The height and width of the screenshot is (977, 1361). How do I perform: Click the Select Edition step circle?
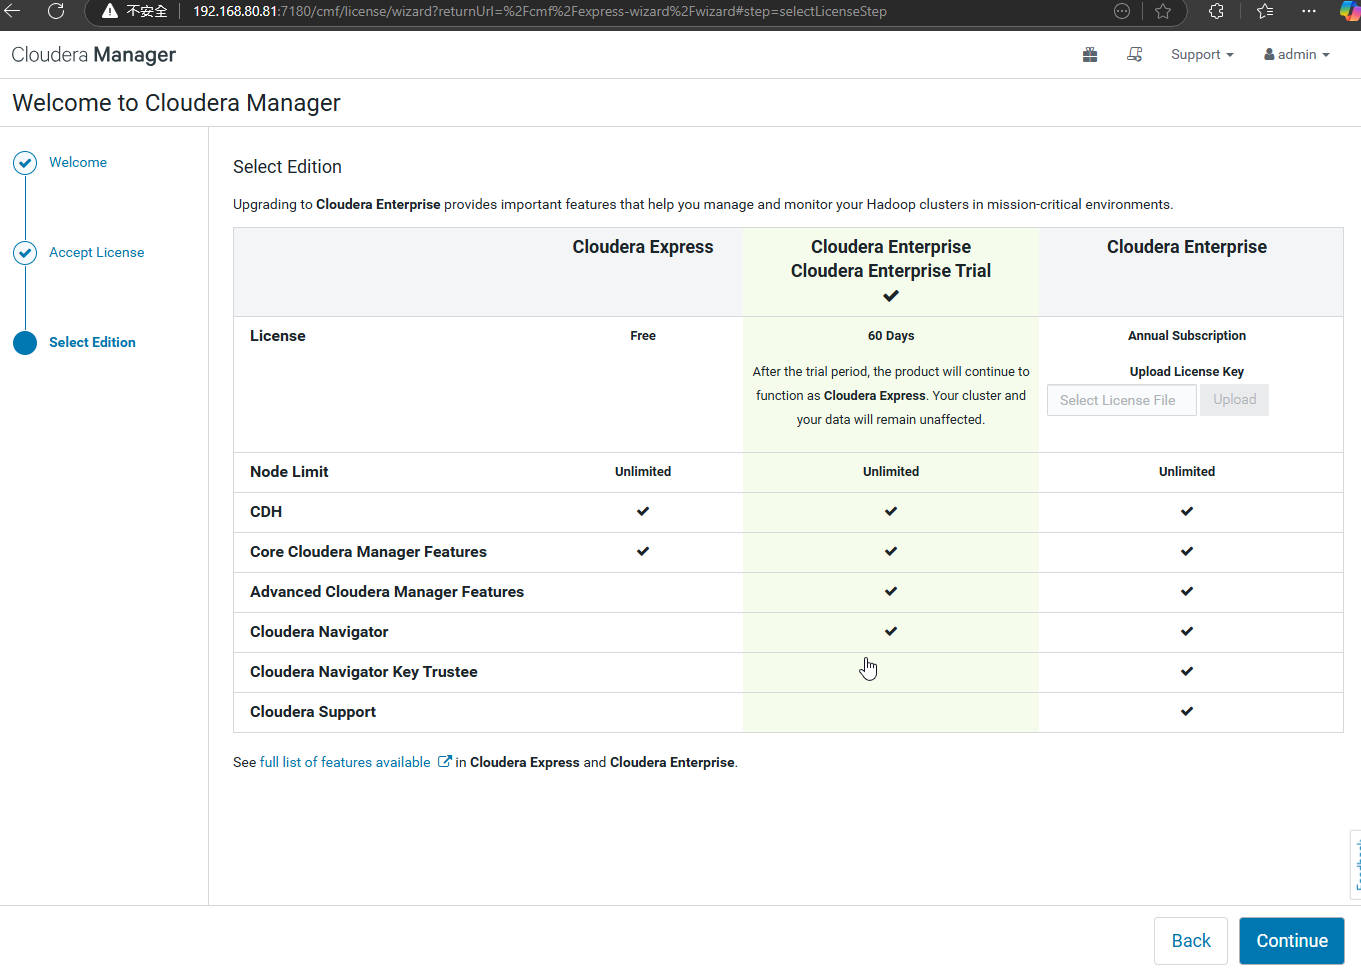[25, 343]
